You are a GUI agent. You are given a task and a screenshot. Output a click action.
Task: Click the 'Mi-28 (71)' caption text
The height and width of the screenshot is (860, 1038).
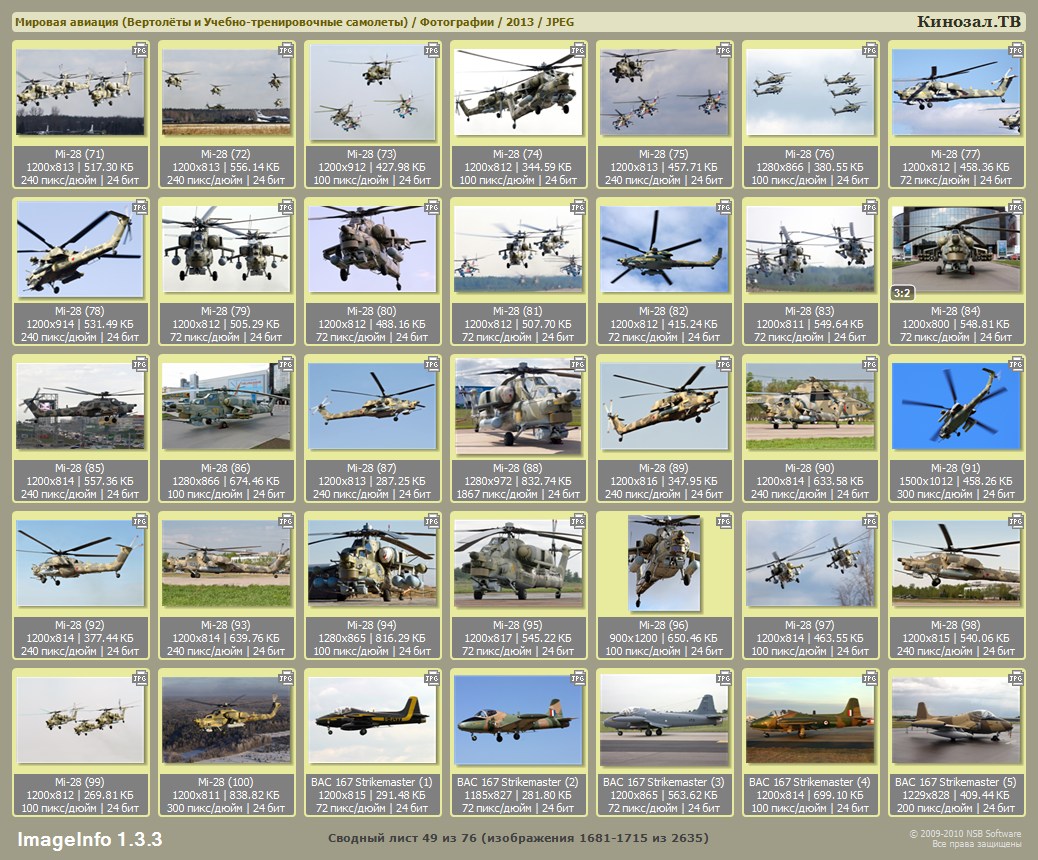pos(79,154)
